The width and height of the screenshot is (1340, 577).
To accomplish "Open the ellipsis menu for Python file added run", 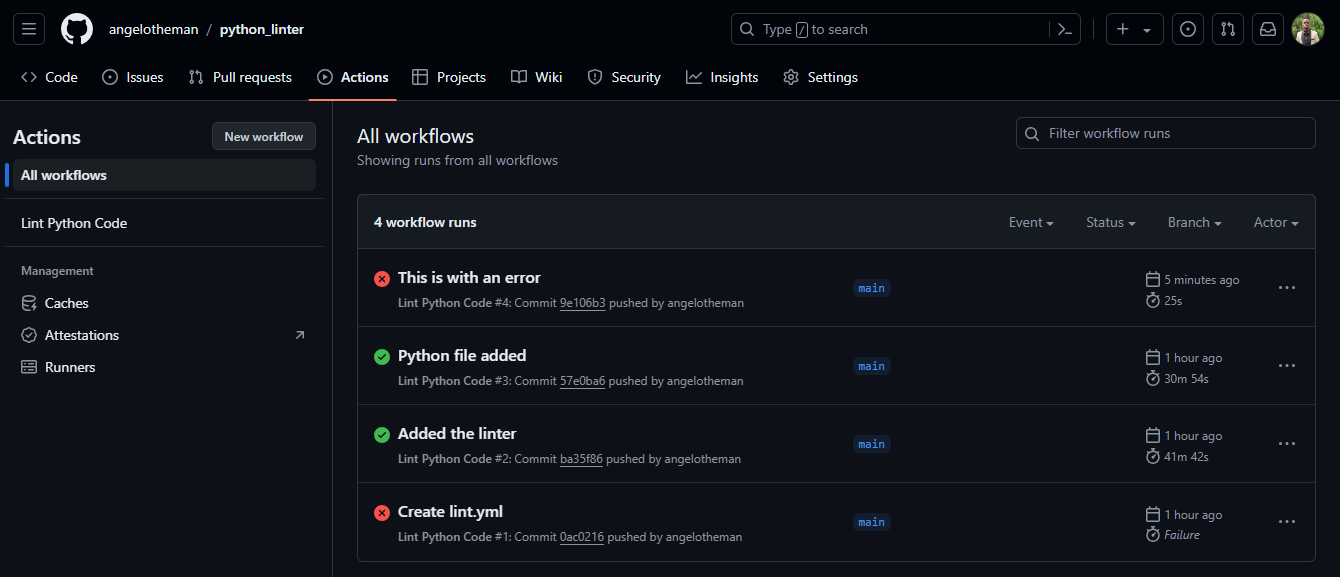I will 1286,365.
